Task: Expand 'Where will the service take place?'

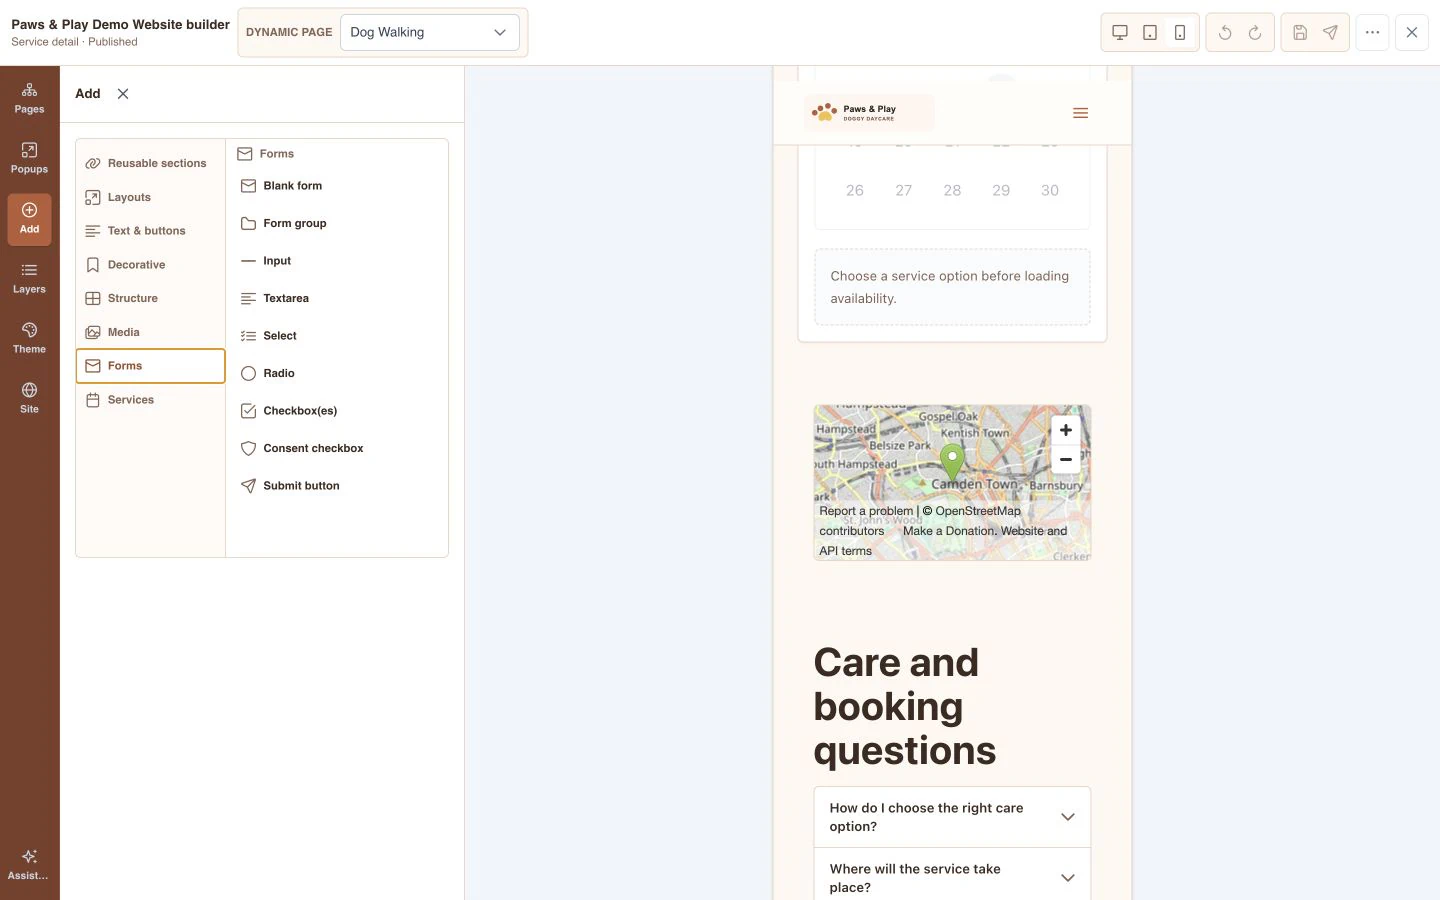Action: (952, 878)
